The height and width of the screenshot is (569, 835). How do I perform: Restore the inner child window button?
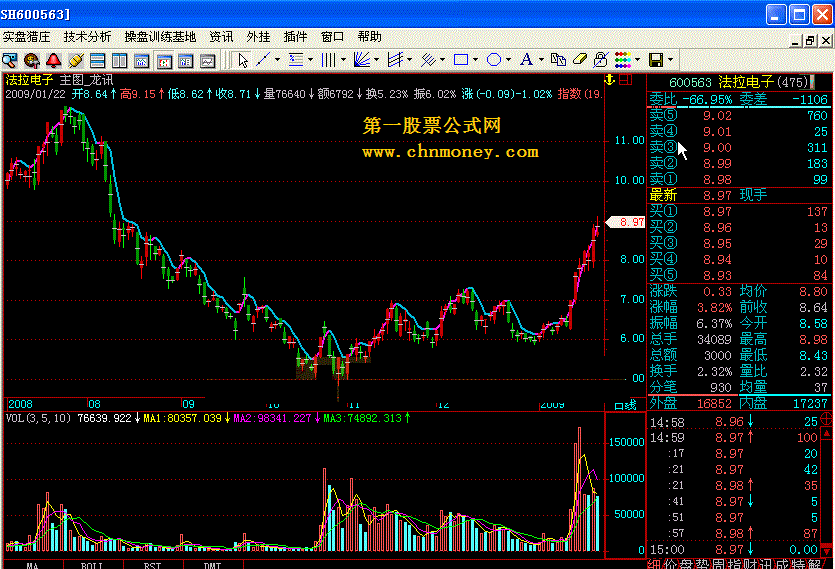[x=809, y=40]
